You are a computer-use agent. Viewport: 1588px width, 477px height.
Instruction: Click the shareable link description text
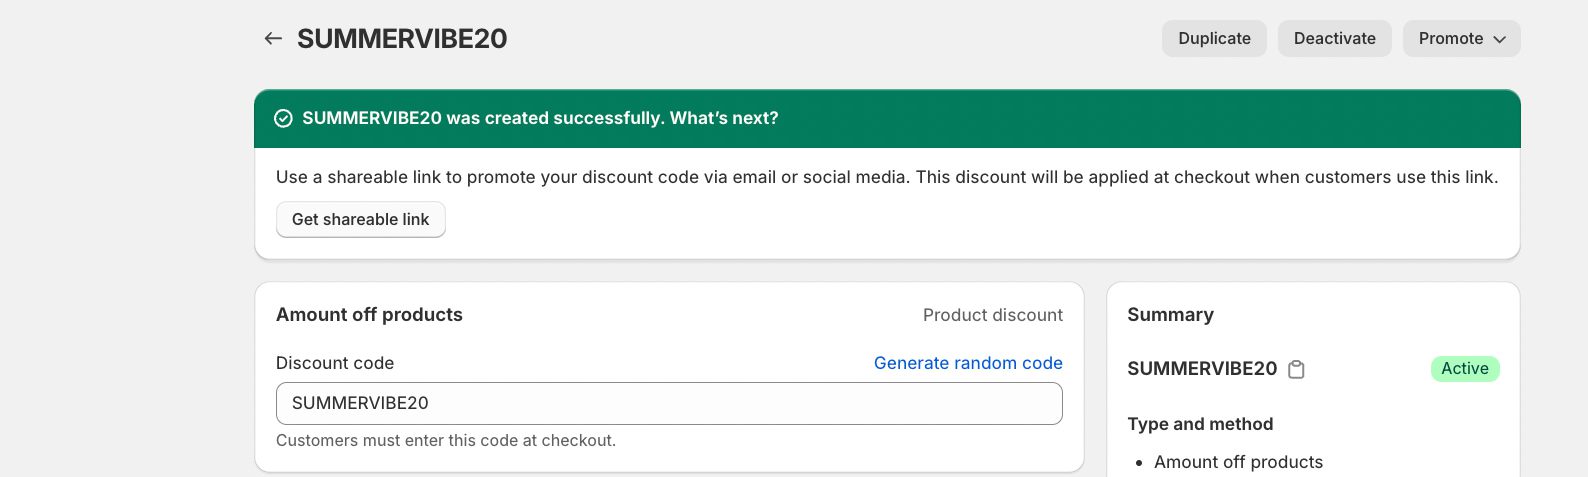[886, 177]
